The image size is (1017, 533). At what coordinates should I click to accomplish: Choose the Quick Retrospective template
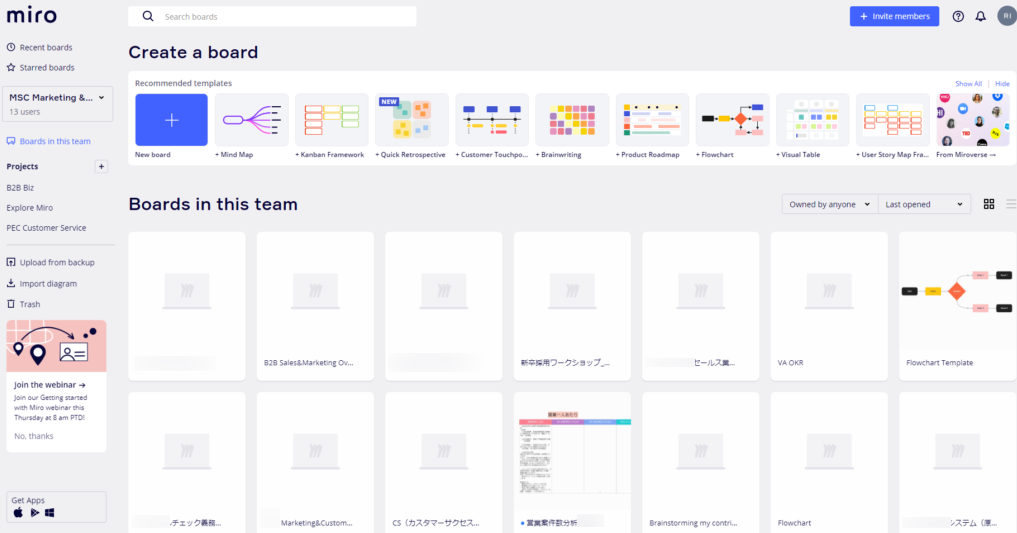[x=412, y=120]
